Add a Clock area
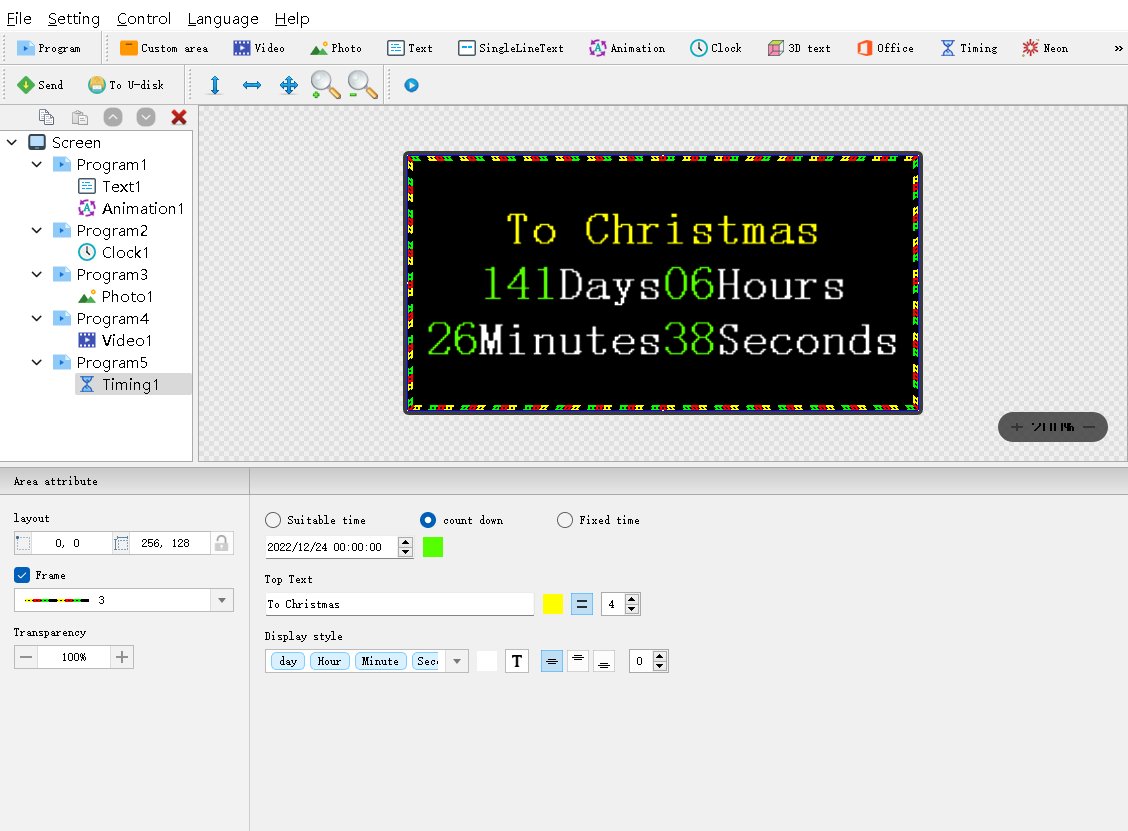 pos(716,48)
